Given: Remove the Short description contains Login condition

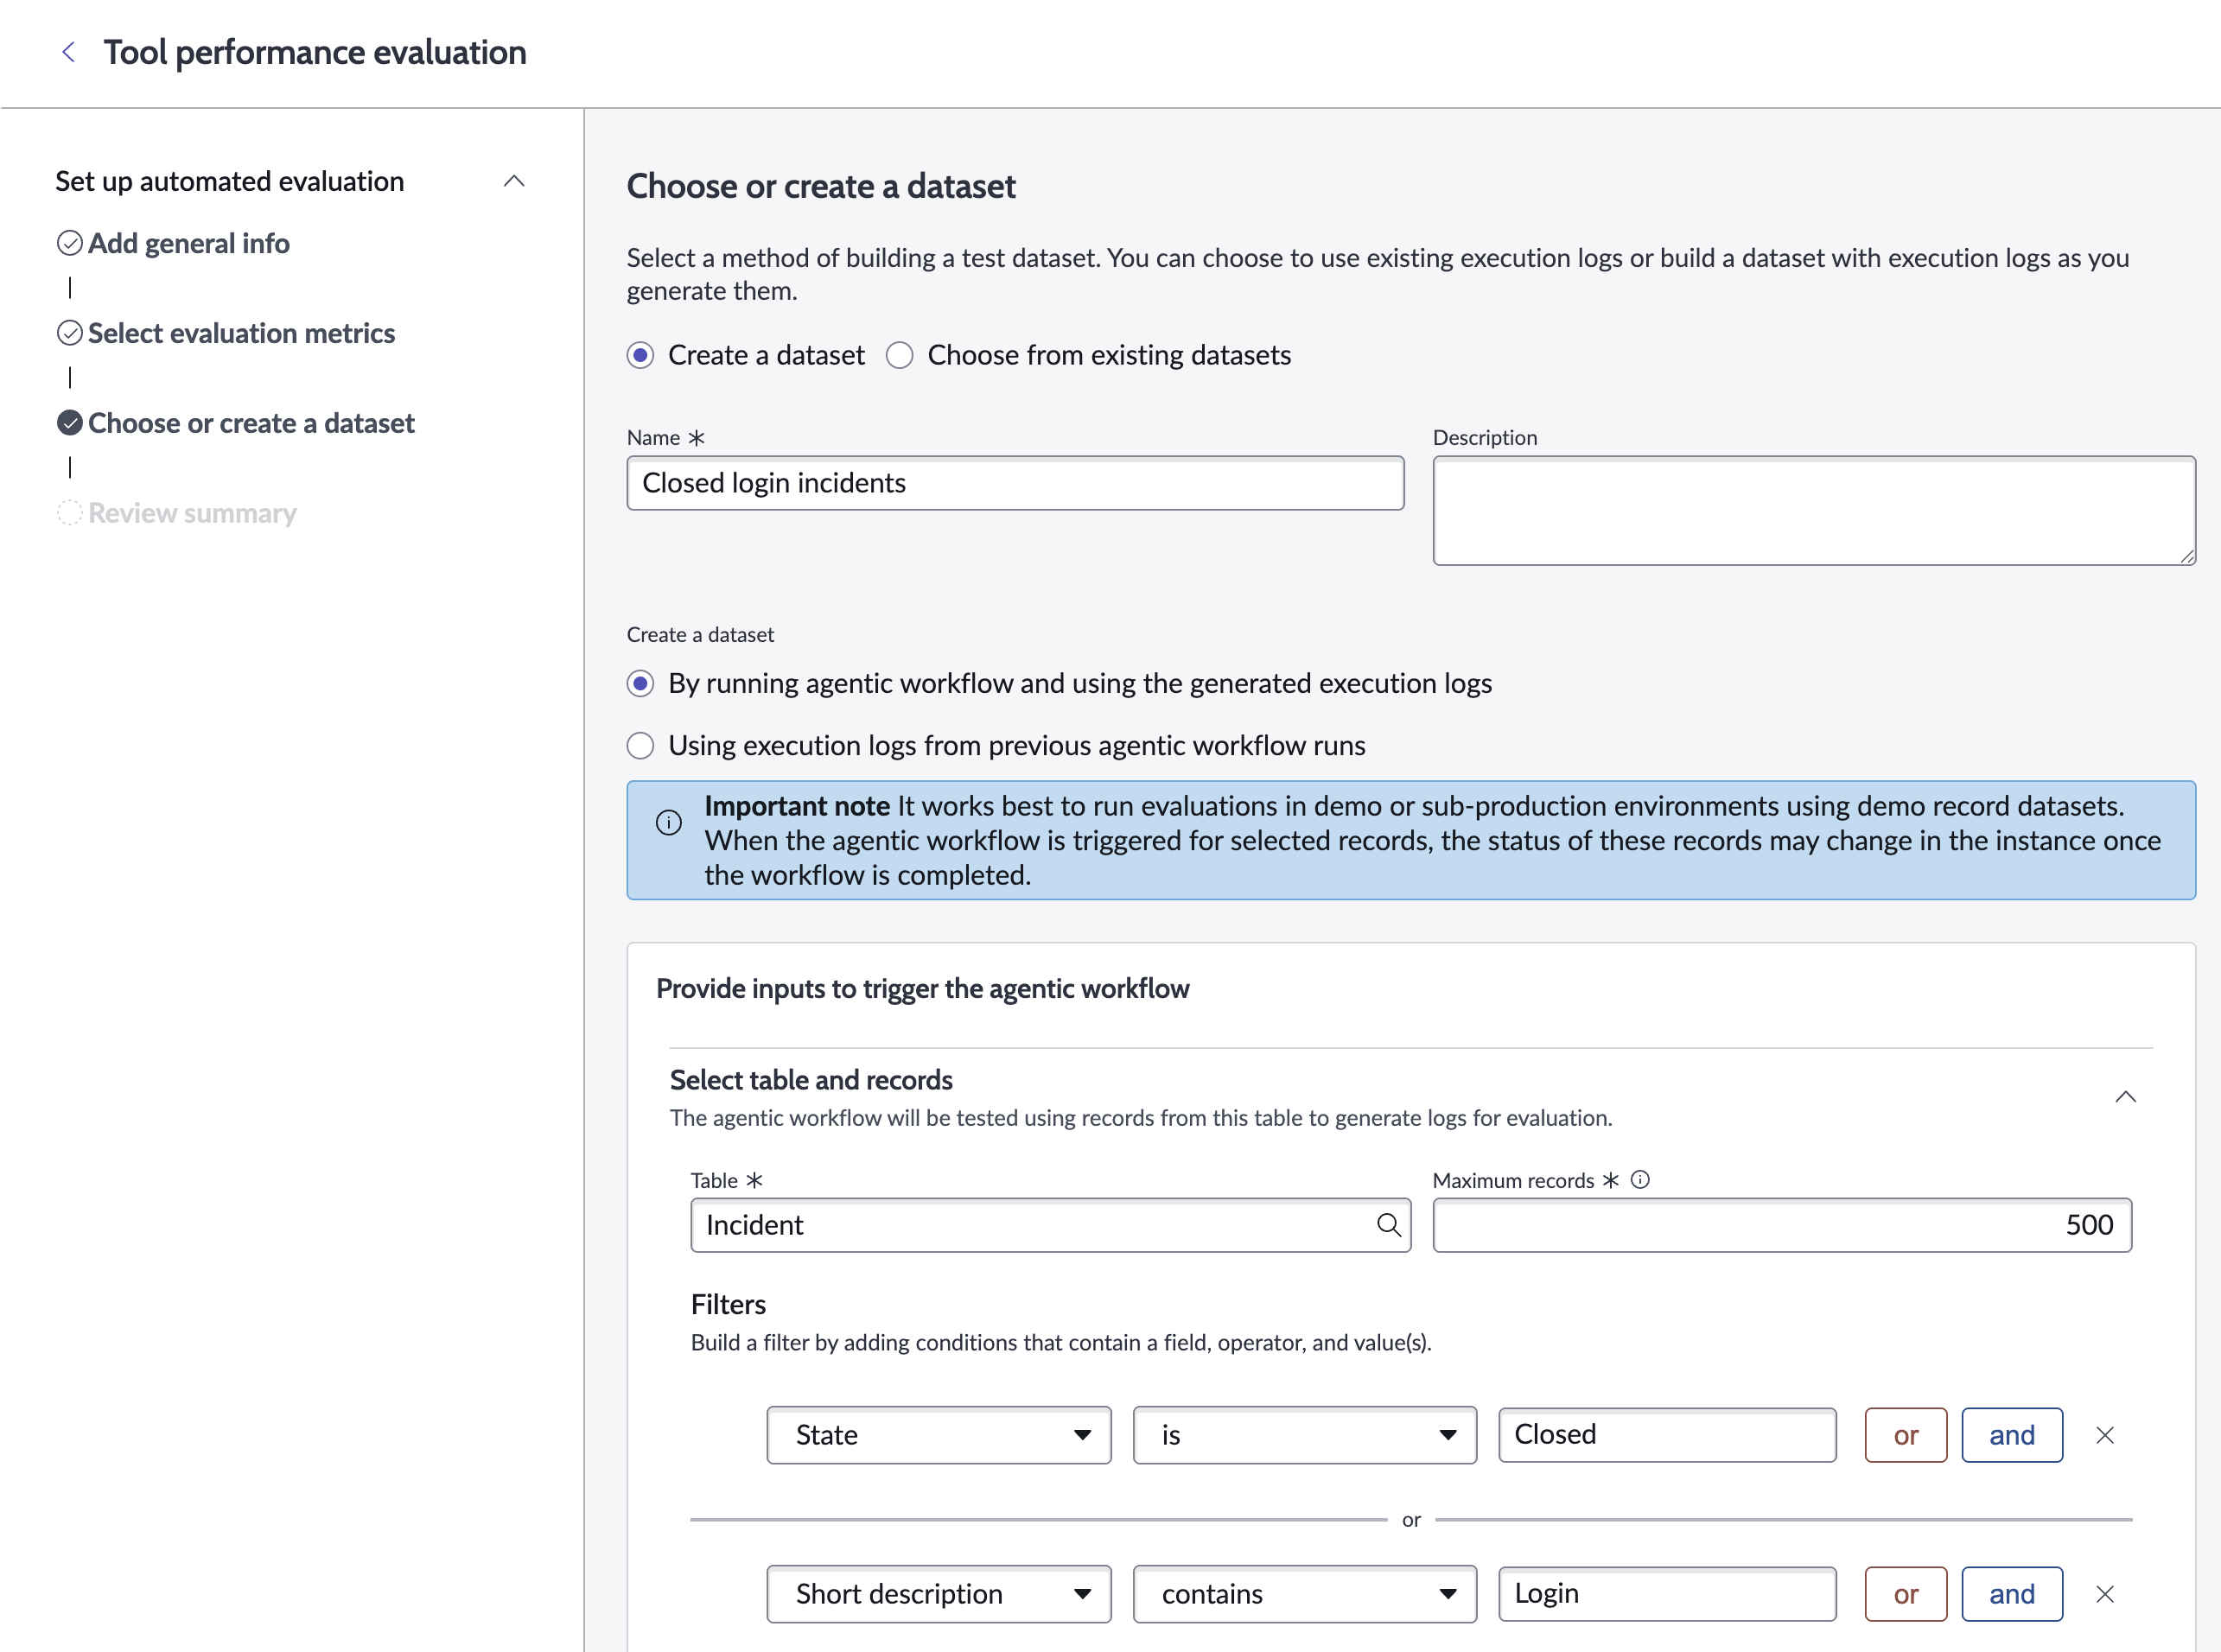Looking at the screenshot, I should (x=2104, y=1594).
